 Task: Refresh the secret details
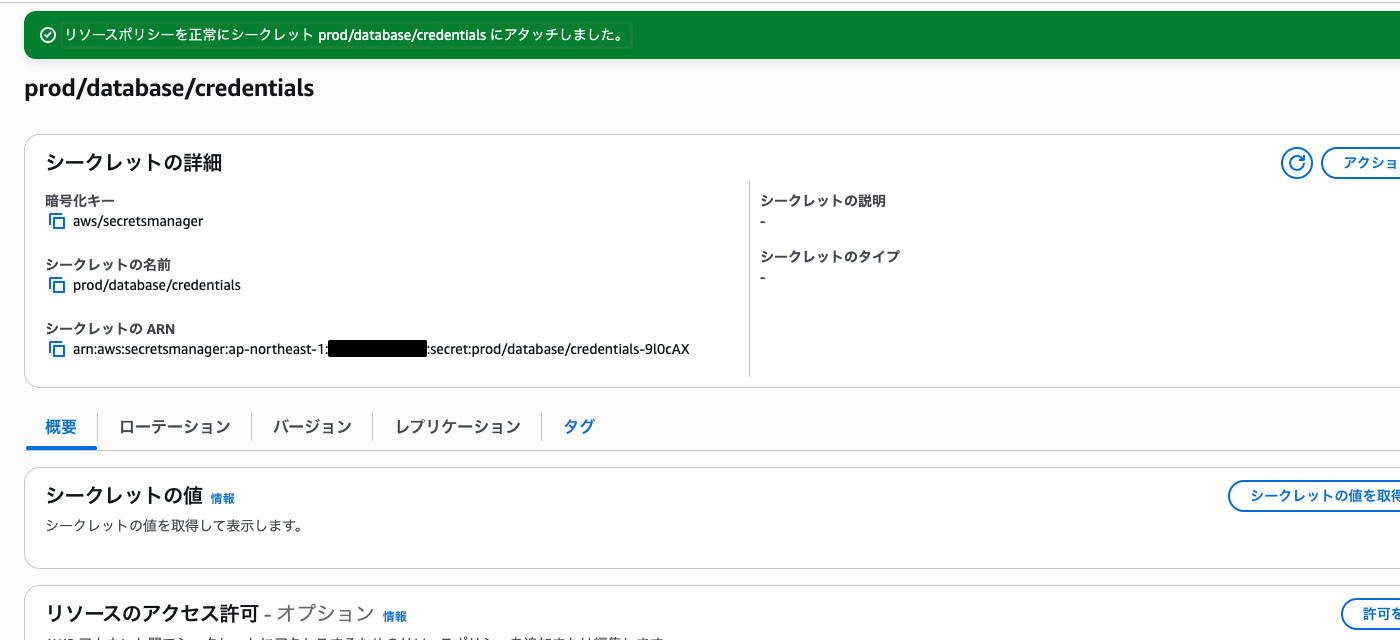pos(1296,163)
